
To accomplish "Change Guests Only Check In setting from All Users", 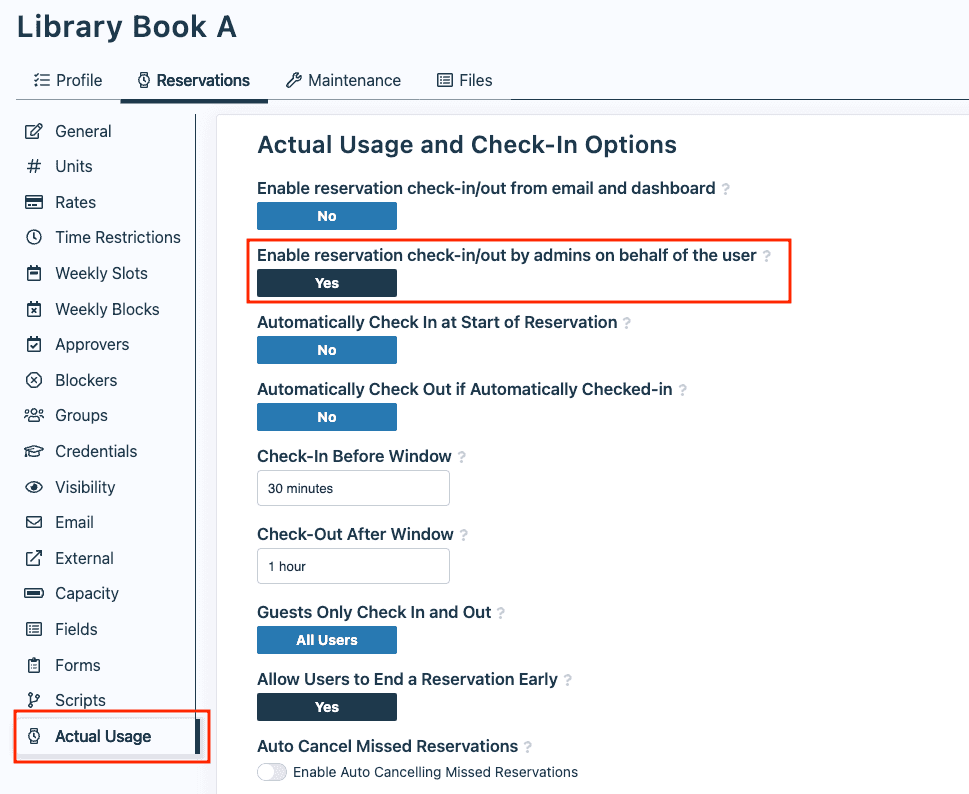I will pyautogui.click(x=326, y=640).
